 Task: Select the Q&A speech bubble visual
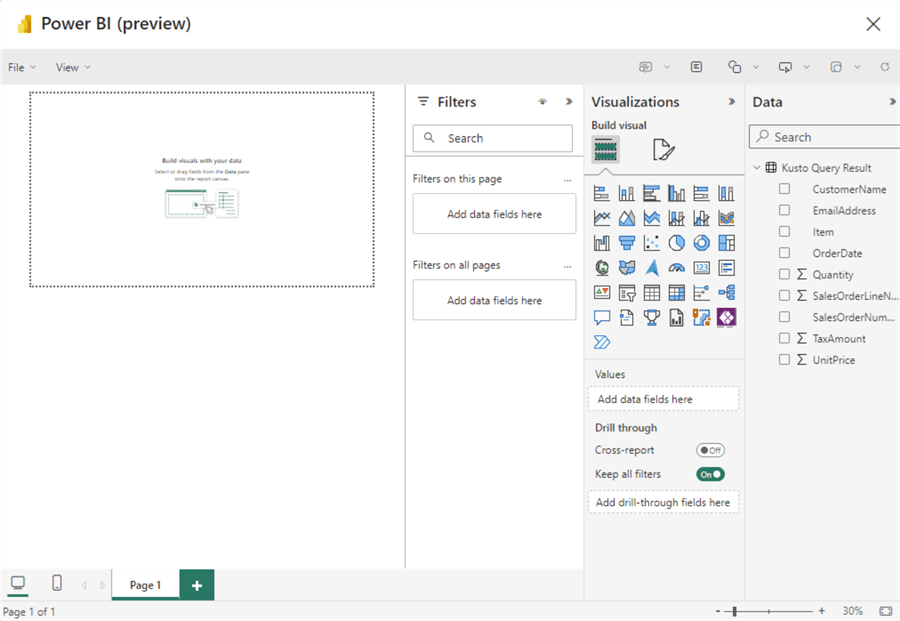click(602, 318)
